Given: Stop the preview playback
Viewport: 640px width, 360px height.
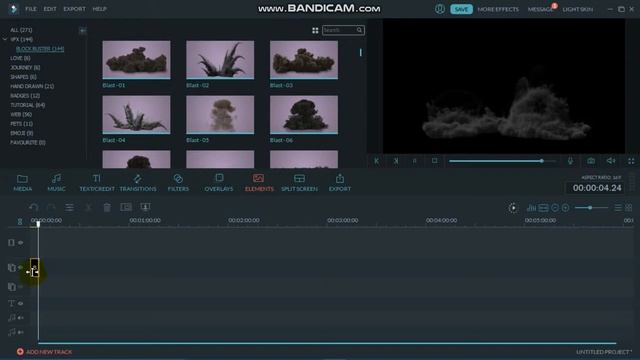Looking at the screenshot, I should click(x=434, y=161).
